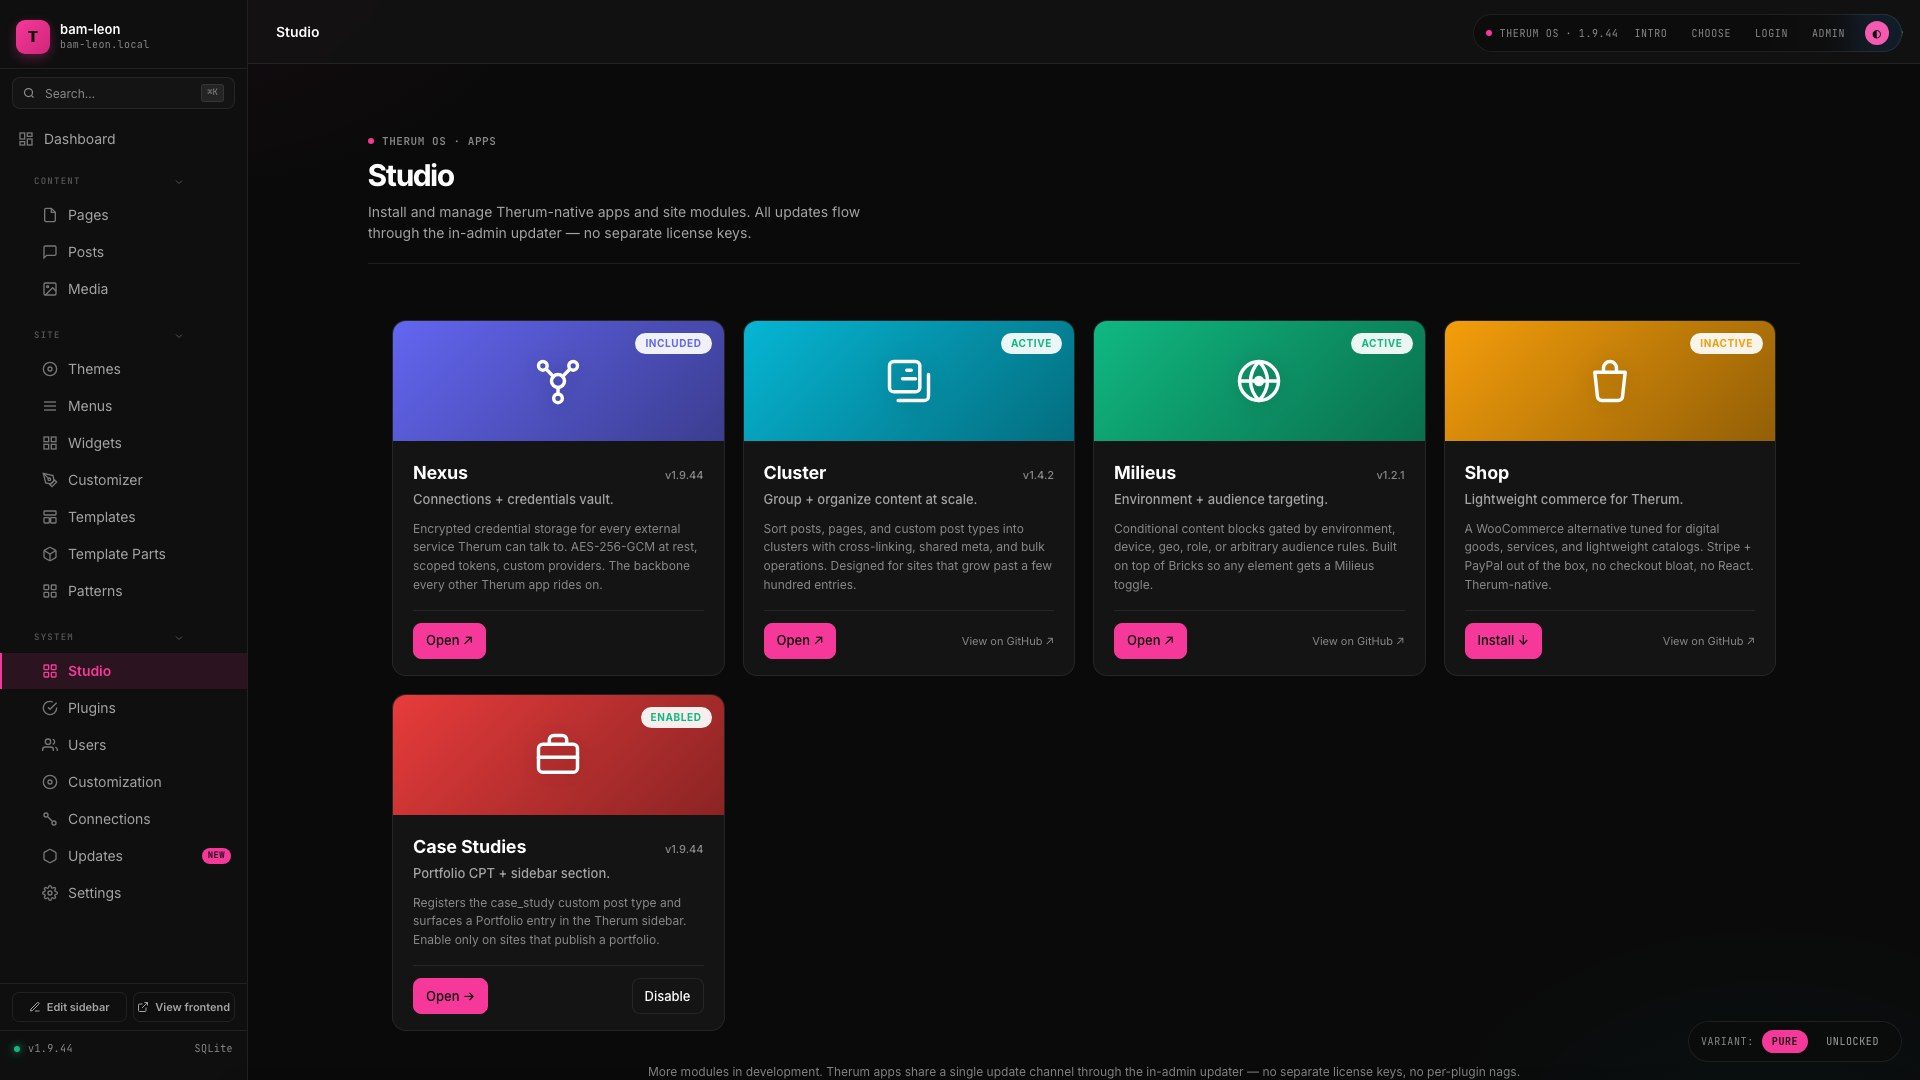Open Dashboard grid icon in sidebar
The image size is (1920, 1080).
[26, 139]
